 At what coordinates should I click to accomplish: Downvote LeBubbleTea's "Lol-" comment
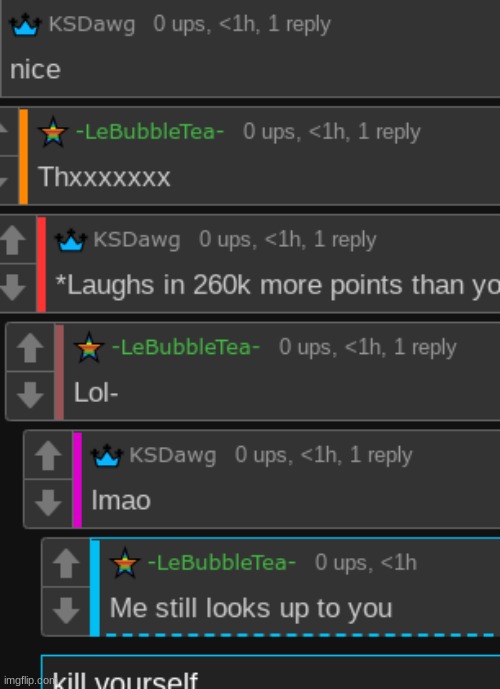[30, 395]
